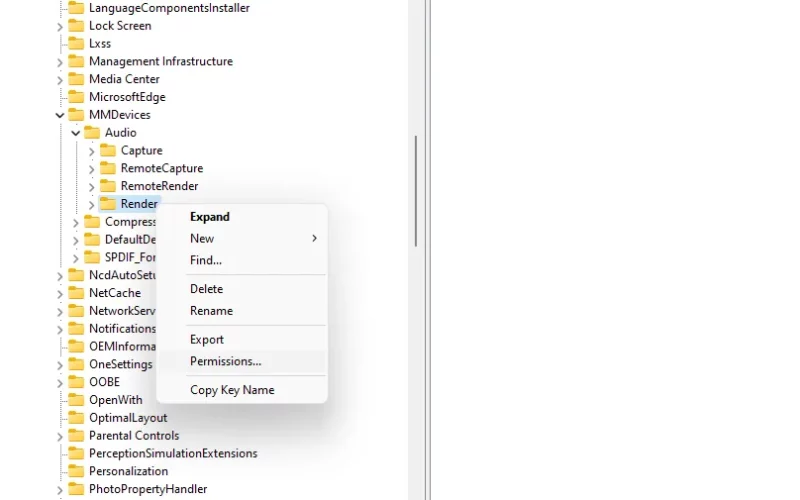Expand the OOBE key chevron
This screenshot has width=800, height=500.
tap(60, 383)
